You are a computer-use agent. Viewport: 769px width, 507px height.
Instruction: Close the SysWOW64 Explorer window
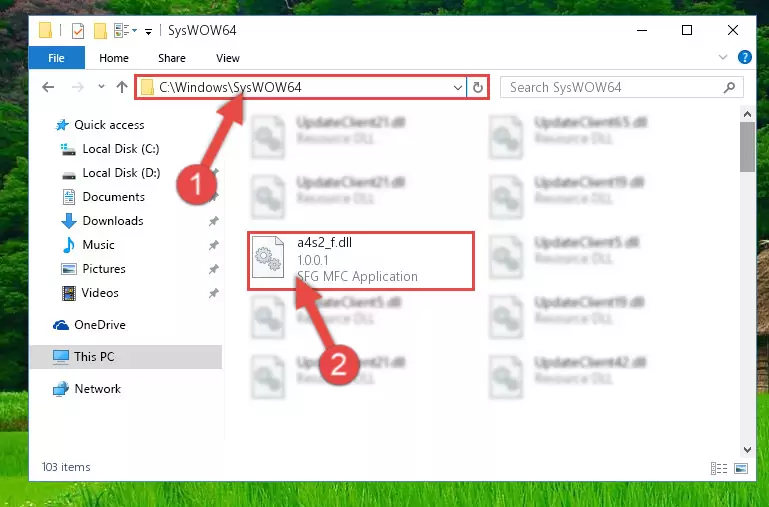pos(733,30)
